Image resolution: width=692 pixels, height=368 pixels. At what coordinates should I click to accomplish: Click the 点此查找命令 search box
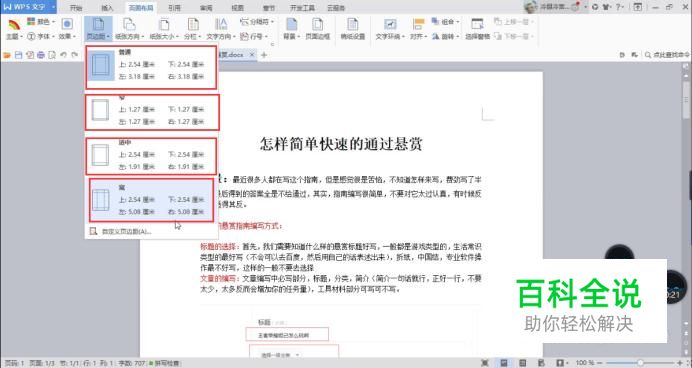(x=667, y=55)
